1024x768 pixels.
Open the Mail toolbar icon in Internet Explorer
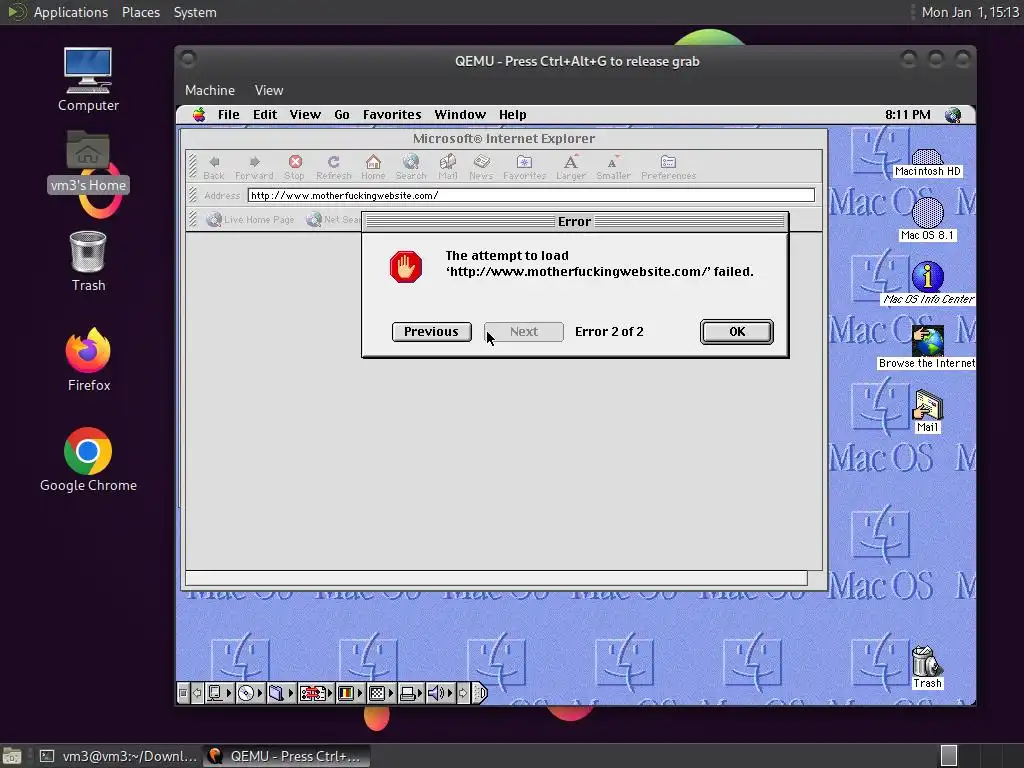click(448, 161)
